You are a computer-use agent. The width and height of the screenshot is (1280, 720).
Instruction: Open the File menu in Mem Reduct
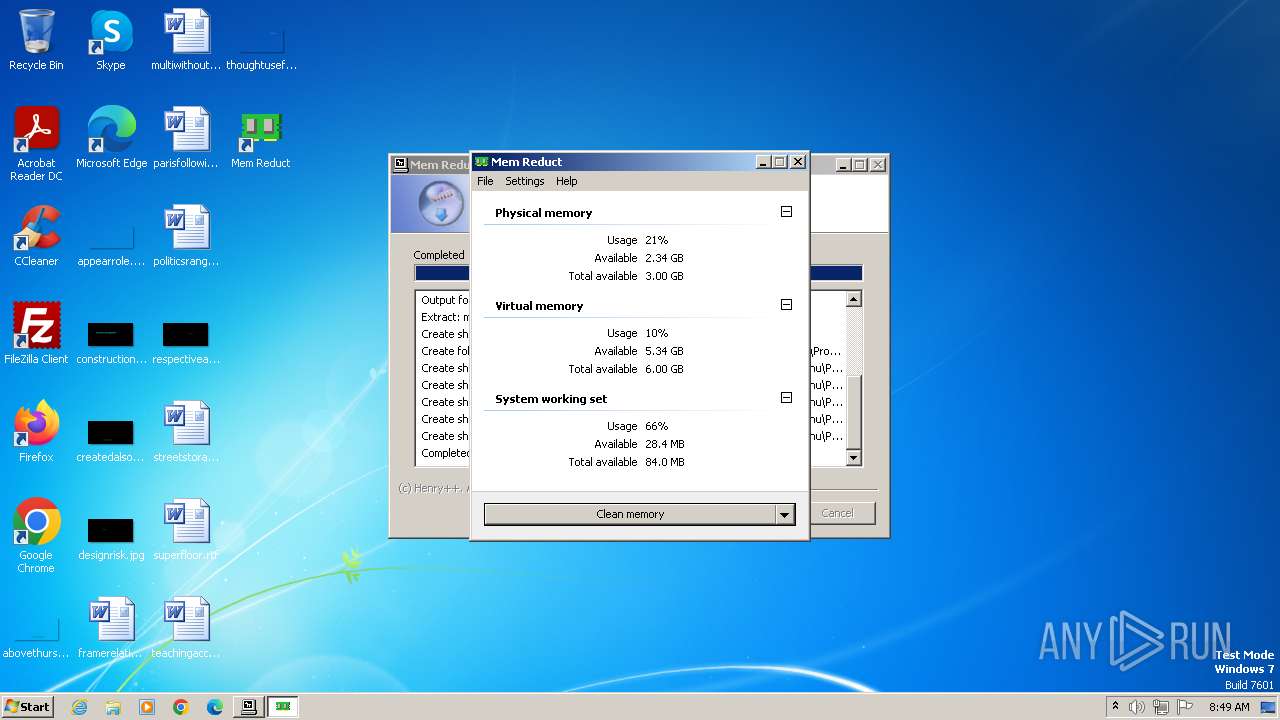pos(485,181)
